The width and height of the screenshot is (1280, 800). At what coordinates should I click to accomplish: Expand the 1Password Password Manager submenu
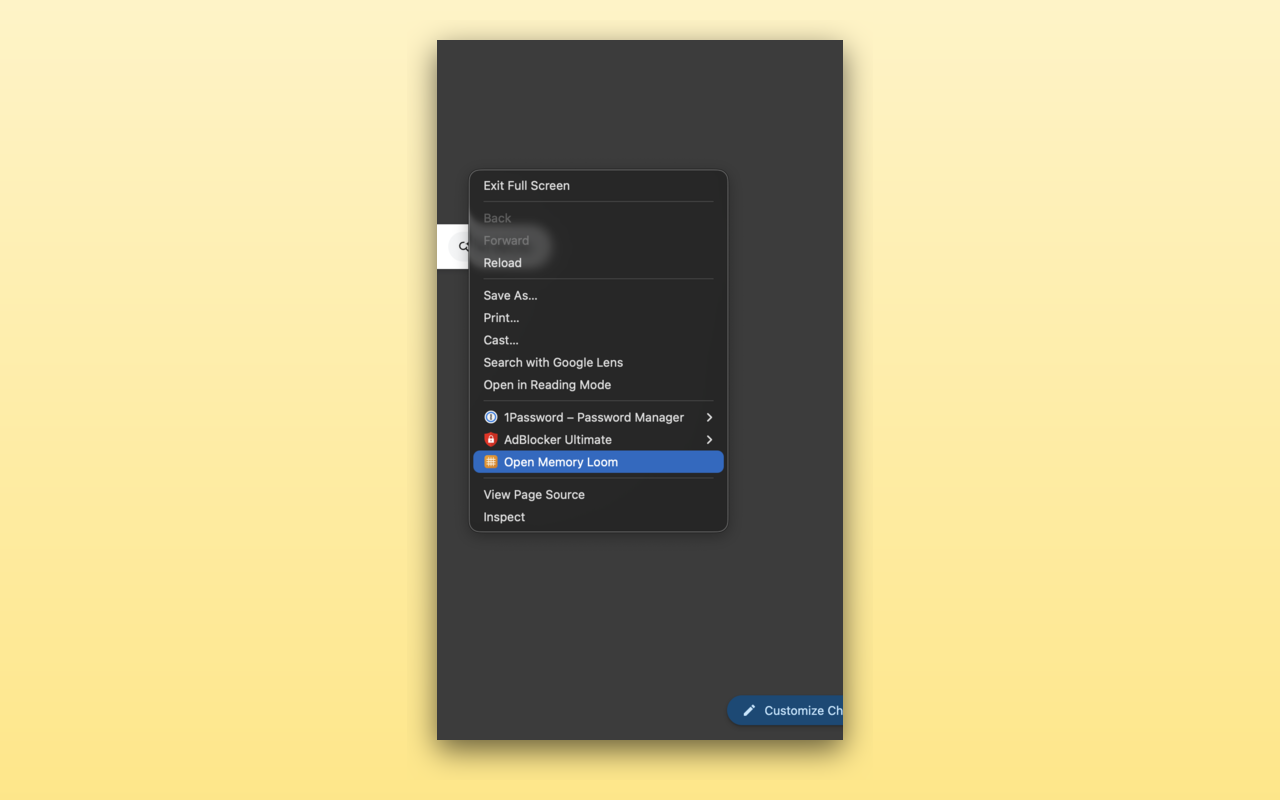coord(709,417)
